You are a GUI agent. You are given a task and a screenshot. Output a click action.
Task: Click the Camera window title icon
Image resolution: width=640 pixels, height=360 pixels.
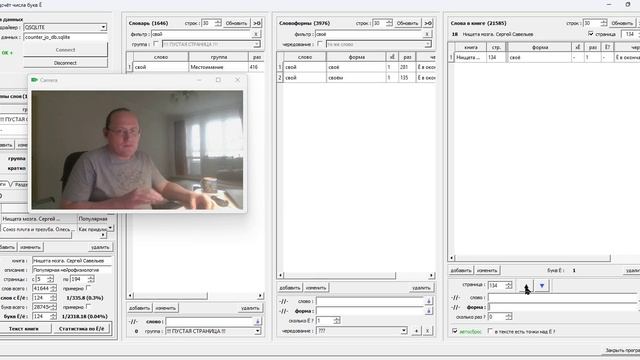[35, 80]
